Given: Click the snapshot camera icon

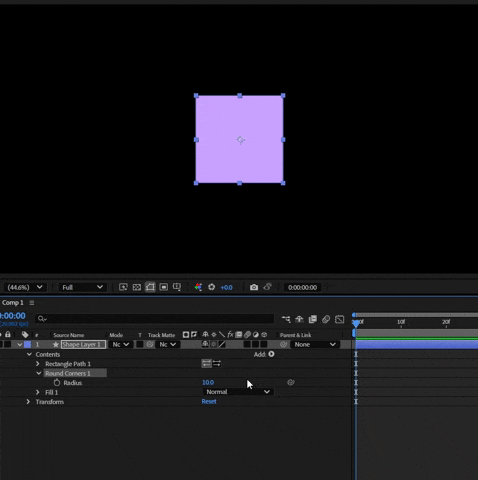Looking at the screenshot, I should (254, 287).
